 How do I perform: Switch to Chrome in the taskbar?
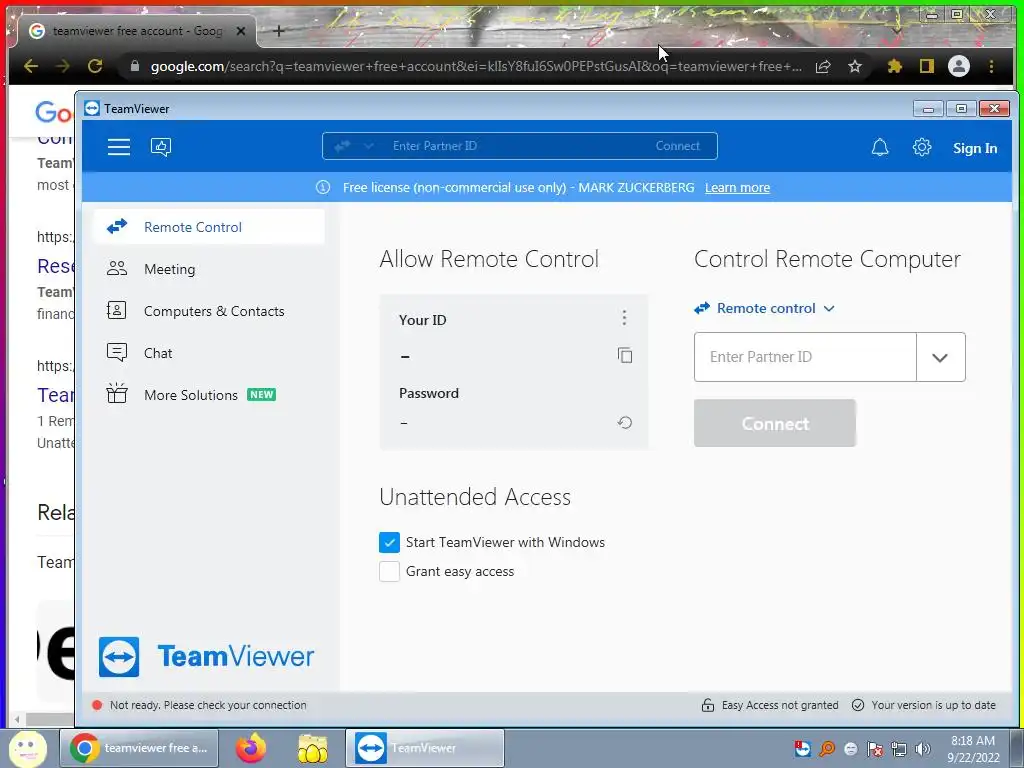[138, 748]
